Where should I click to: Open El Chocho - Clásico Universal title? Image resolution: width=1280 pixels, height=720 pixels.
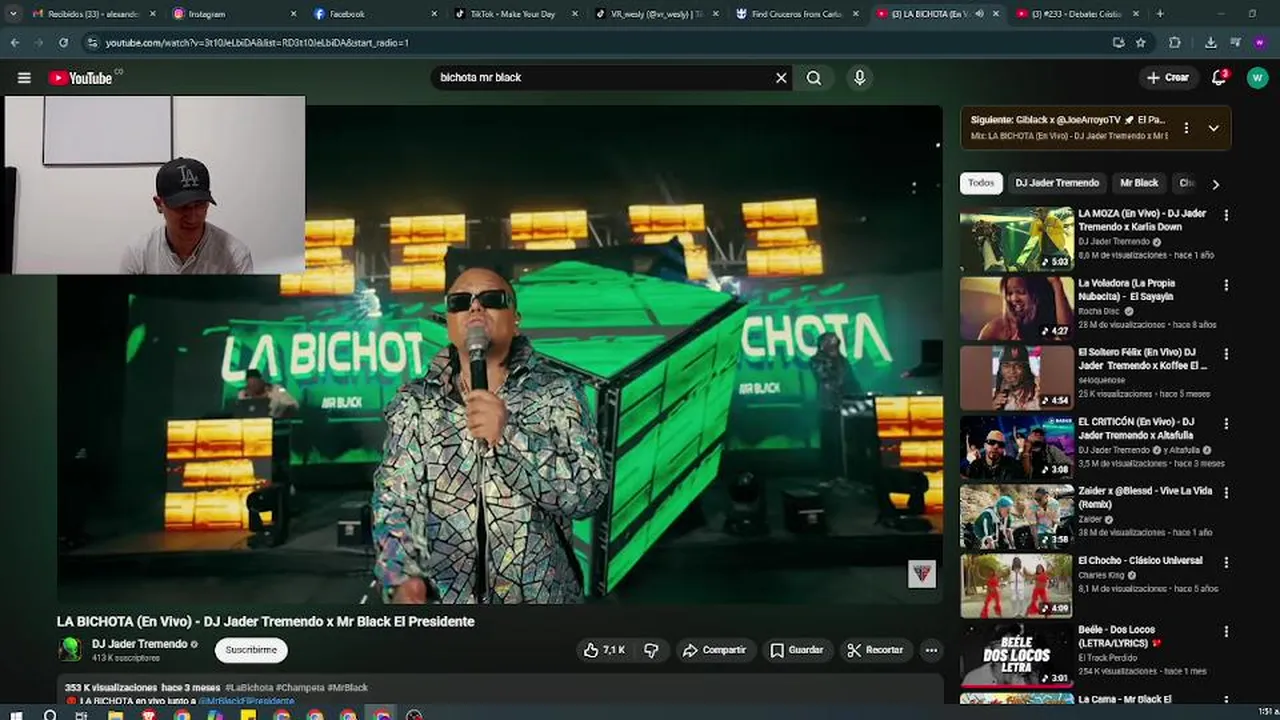pos(1140,561)
